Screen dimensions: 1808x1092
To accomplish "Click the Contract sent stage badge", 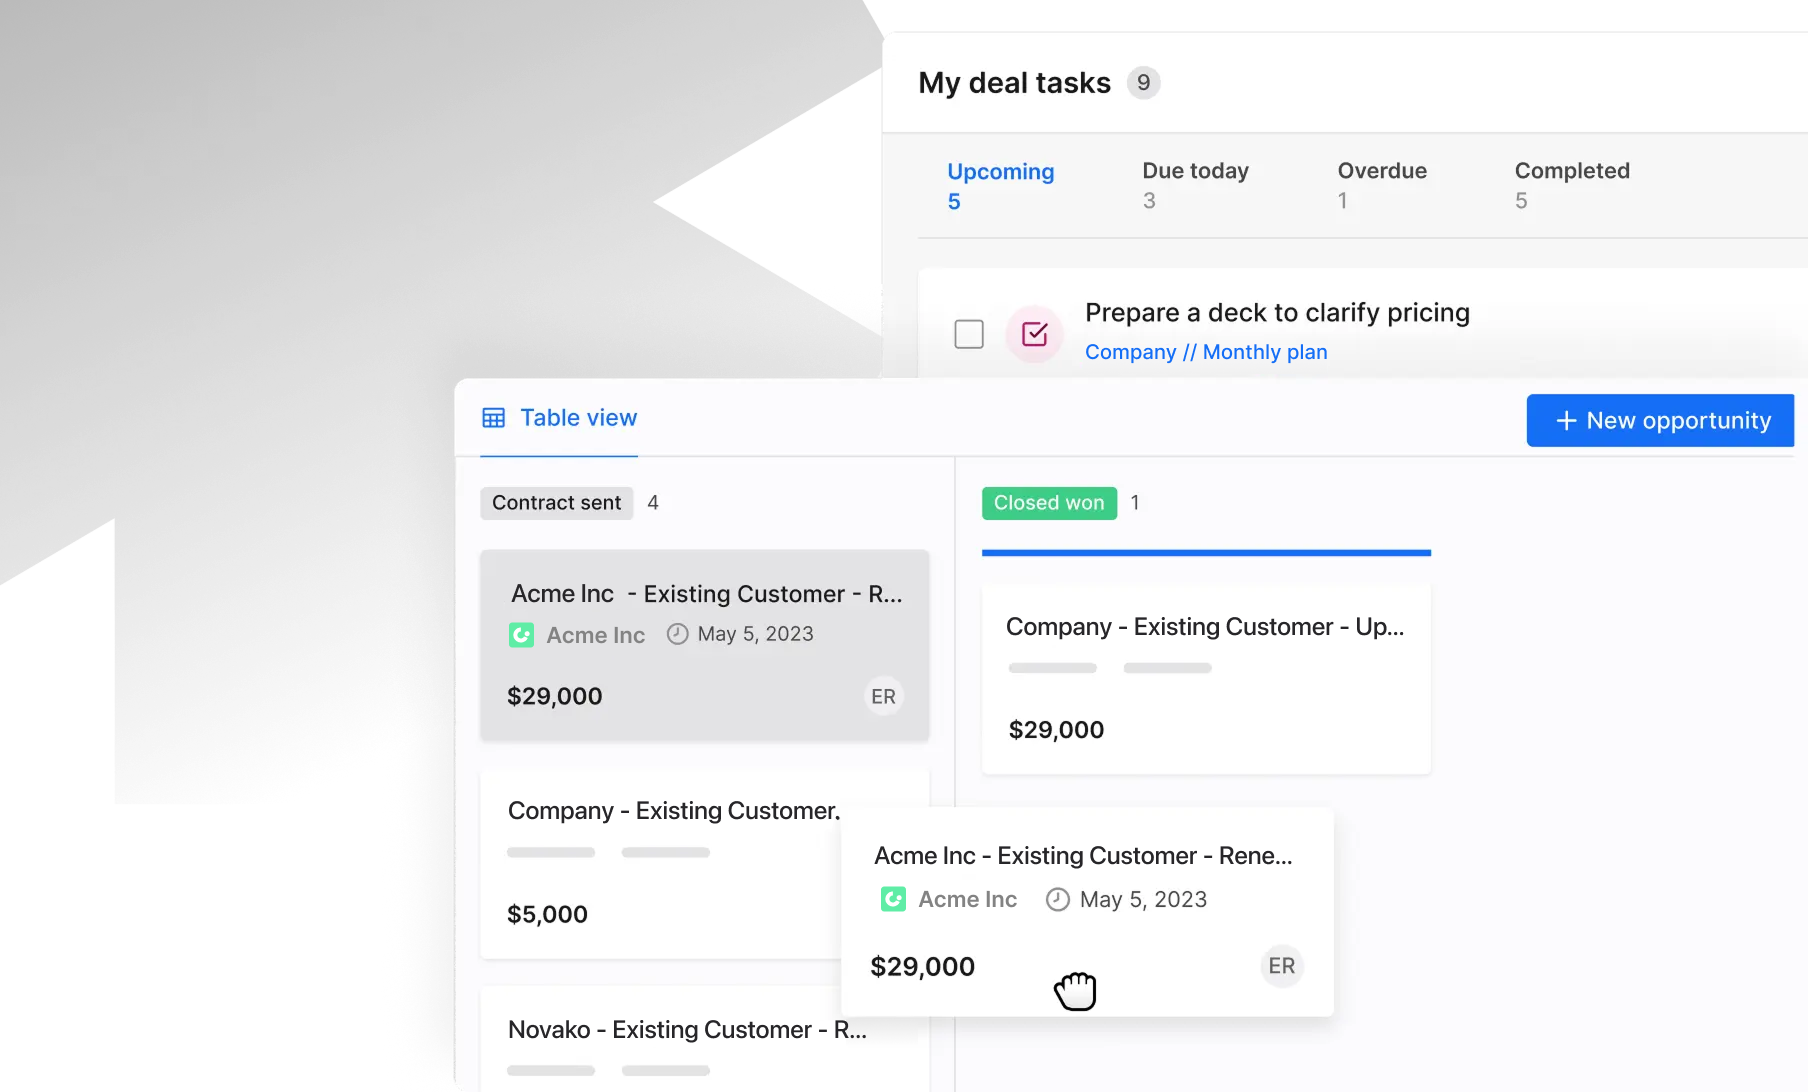I will click(557, 503).
